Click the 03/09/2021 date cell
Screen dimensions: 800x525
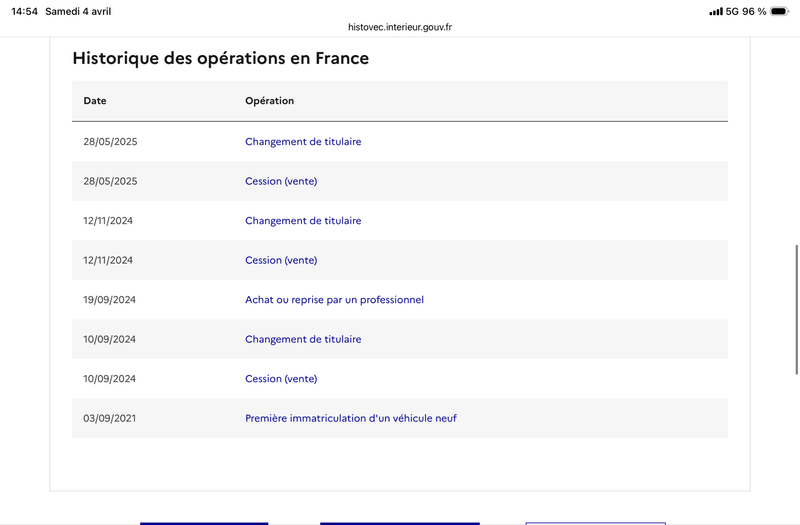[x=109, y=418]
